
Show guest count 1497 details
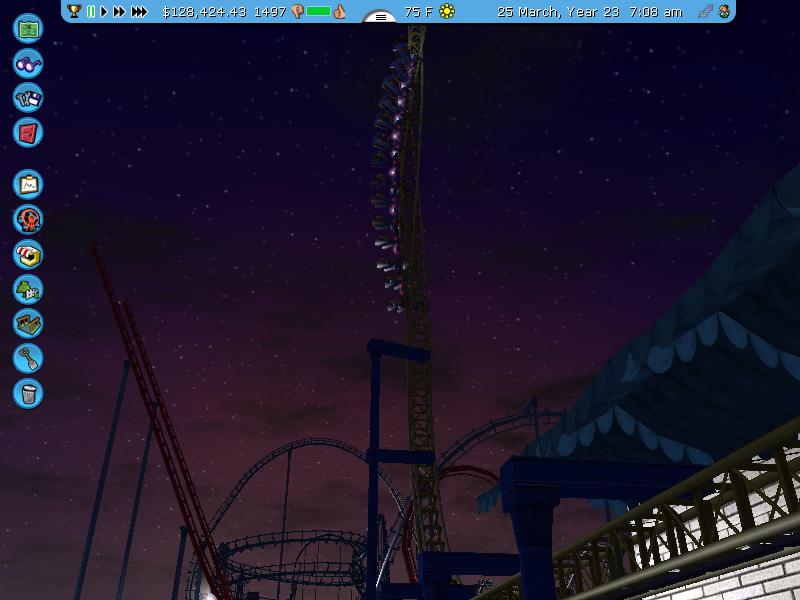(269, 12)
